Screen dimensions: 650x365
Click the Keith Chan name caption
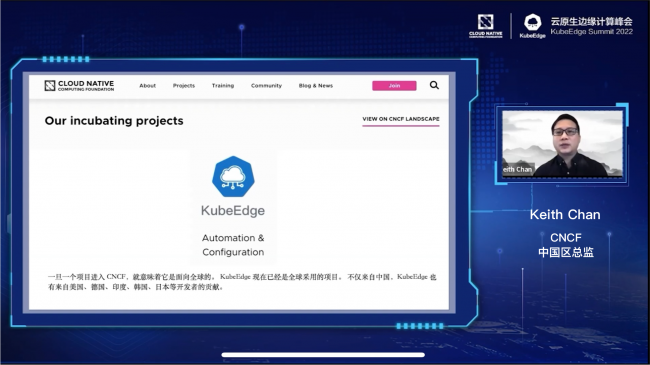(x=565, y=214)
